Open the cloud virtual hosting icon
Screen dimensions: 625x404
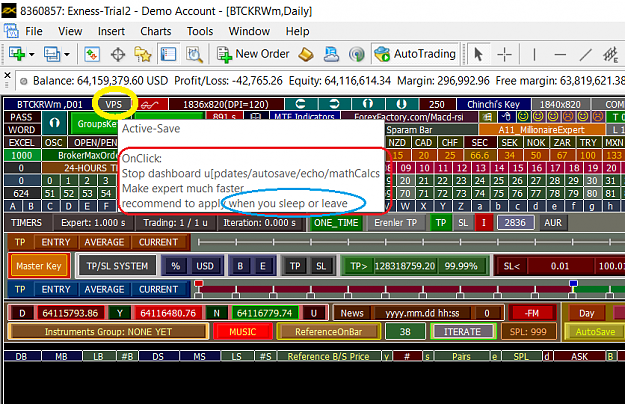[x=331, y=54]
